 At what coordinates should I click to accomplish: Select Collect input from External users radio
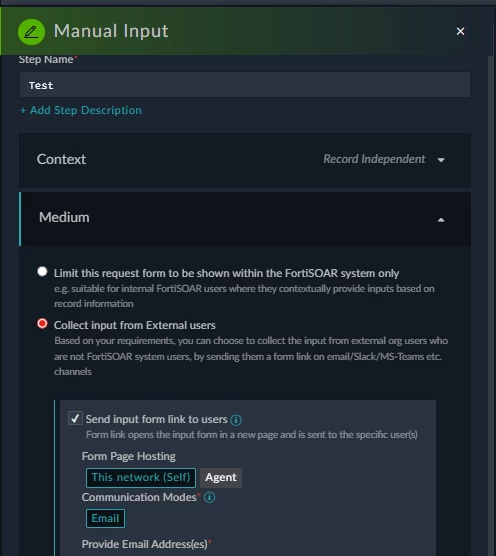(42, 324)
